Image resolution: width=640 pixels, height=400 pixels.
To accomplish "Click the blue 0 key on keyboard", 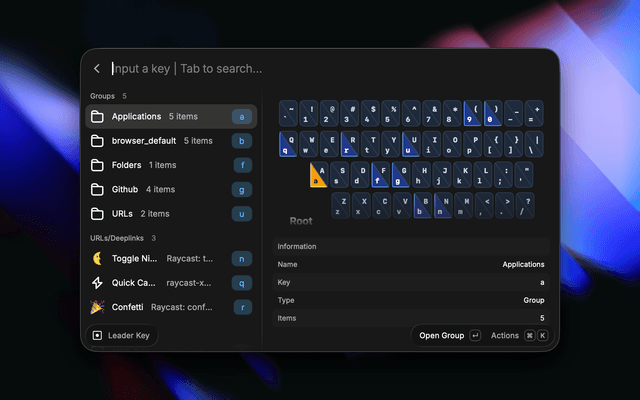I will 493,113.
